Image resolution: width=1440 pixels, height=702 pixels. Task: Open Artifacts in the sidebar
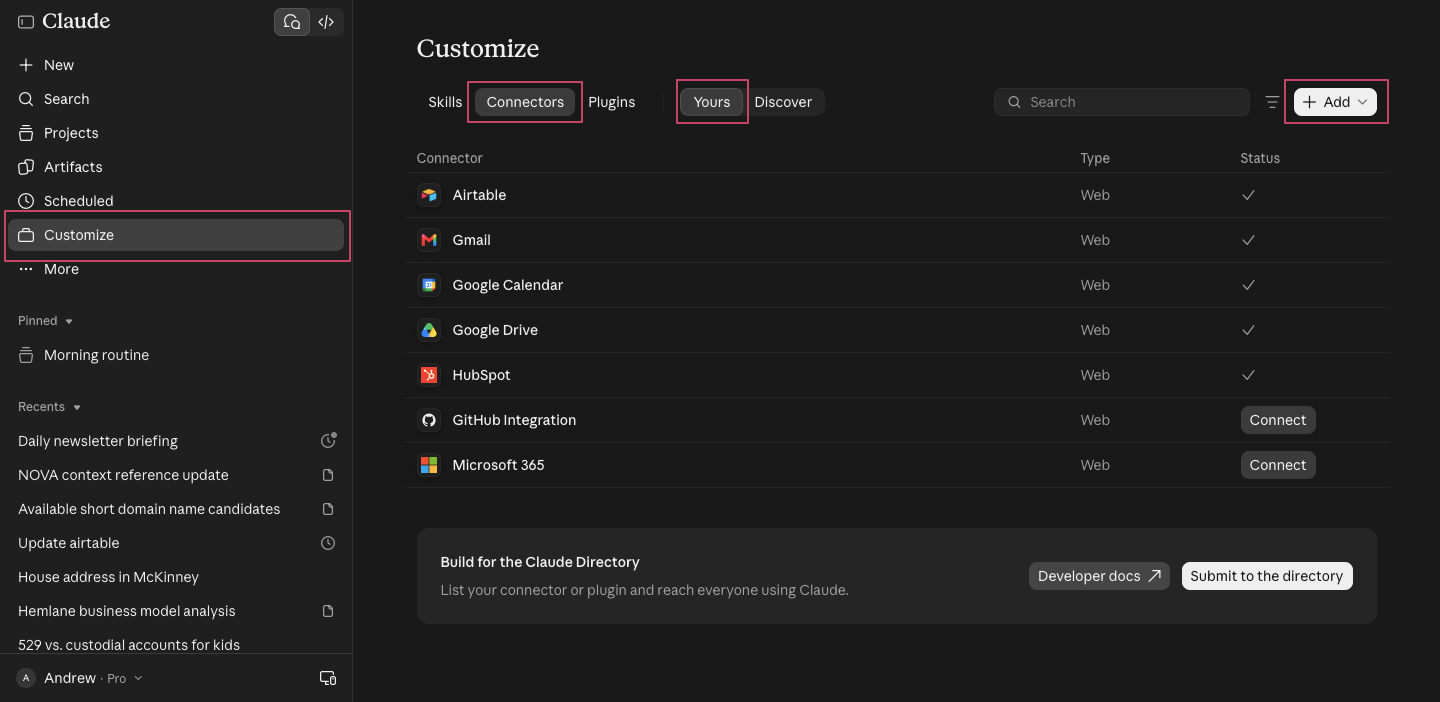click(176, 167)
